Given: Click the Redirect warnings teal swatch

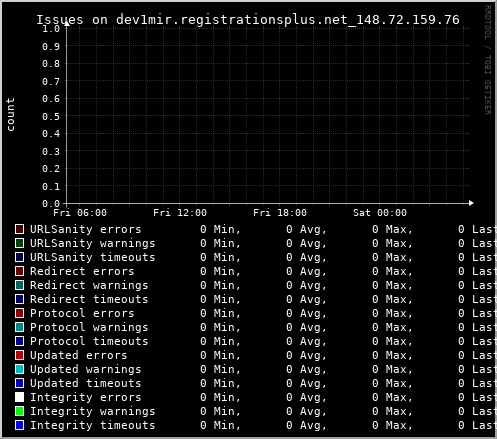Looking at the screenshot, I should pos(19,285).
